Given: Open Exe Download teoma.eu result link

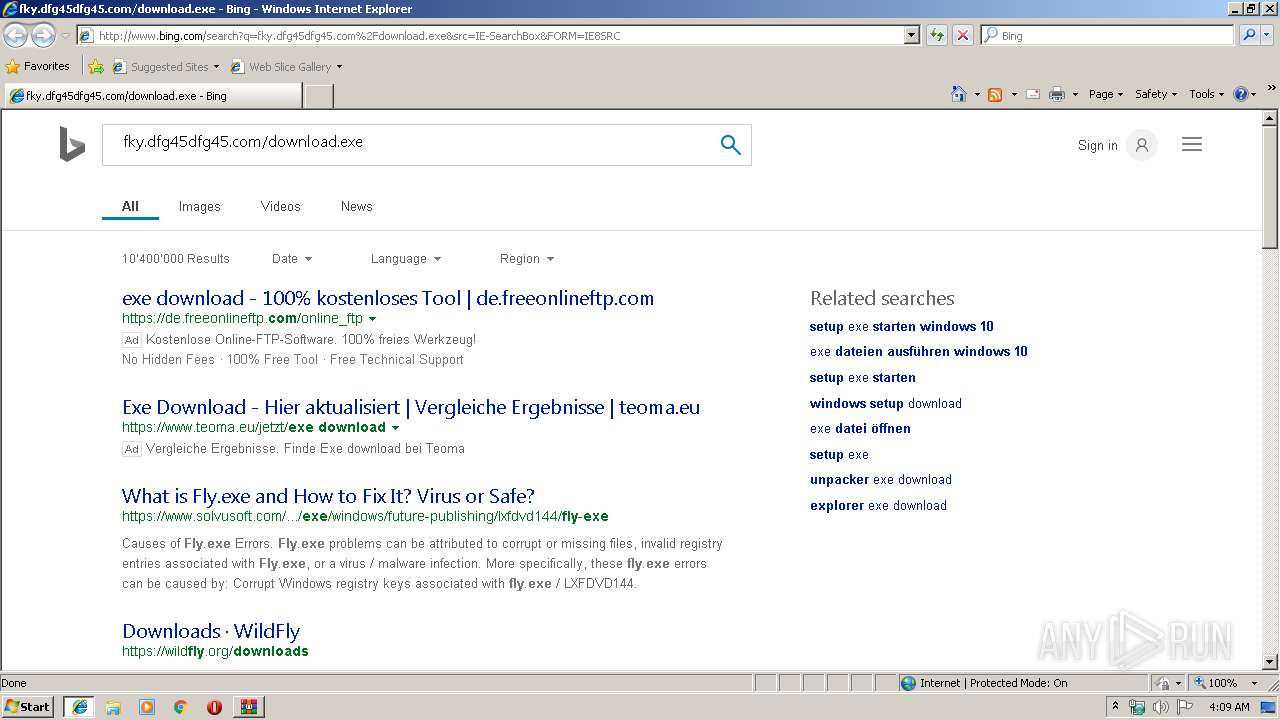Looking at the screenshot, I should click(x=411, y=407).
